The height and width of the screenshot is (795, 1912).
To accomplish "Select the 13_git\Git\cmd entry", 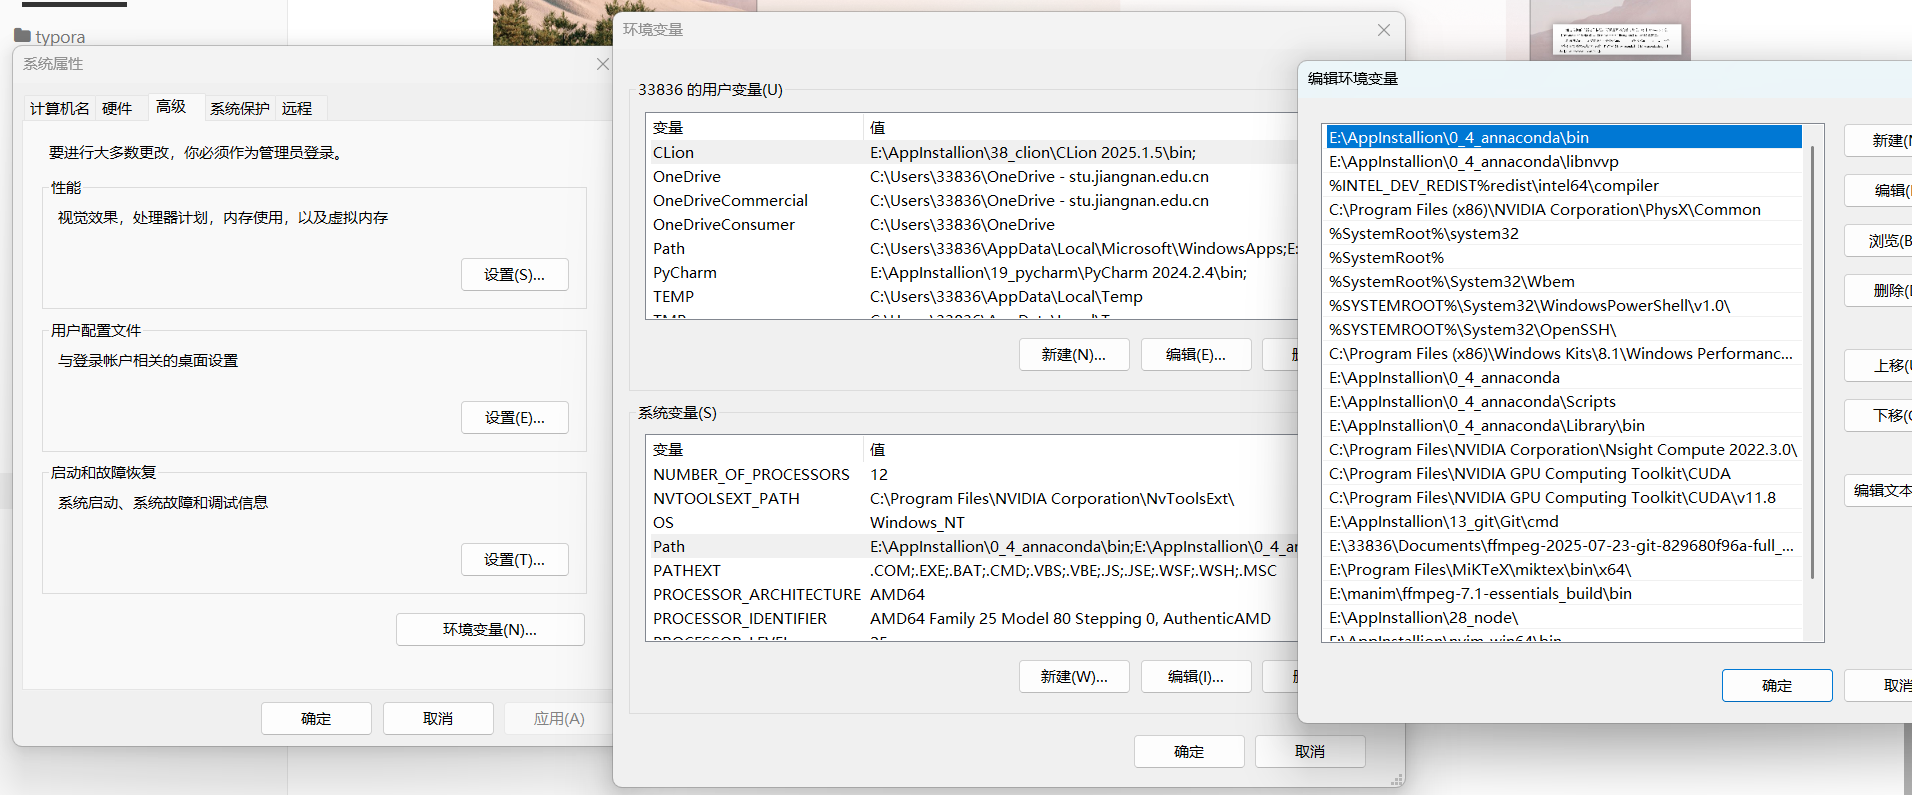I will [1563, 521].
